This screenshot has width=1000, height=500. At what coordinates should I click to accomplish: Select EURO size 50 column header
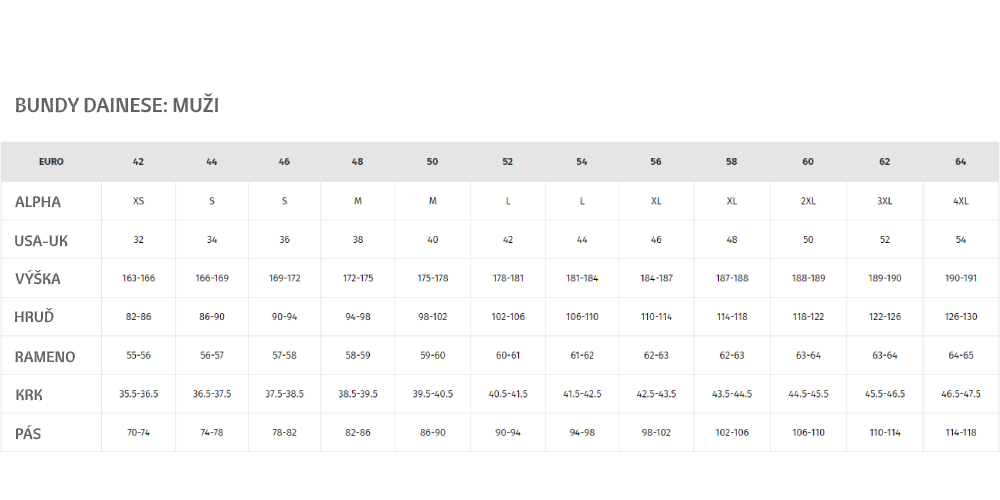pos(432,162)
